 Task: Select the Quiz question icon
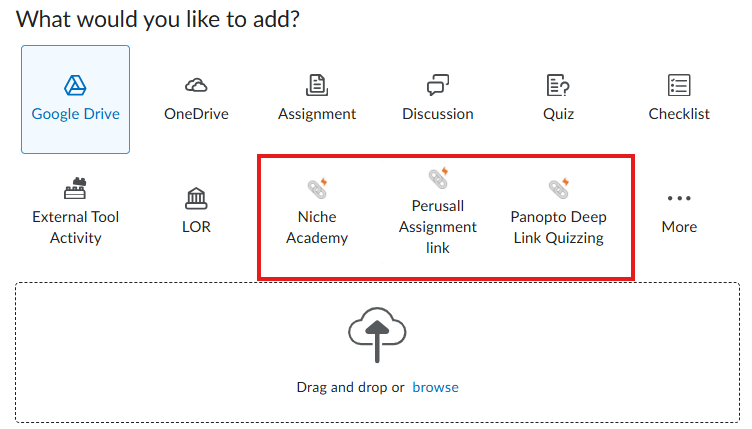coord(558,85)
